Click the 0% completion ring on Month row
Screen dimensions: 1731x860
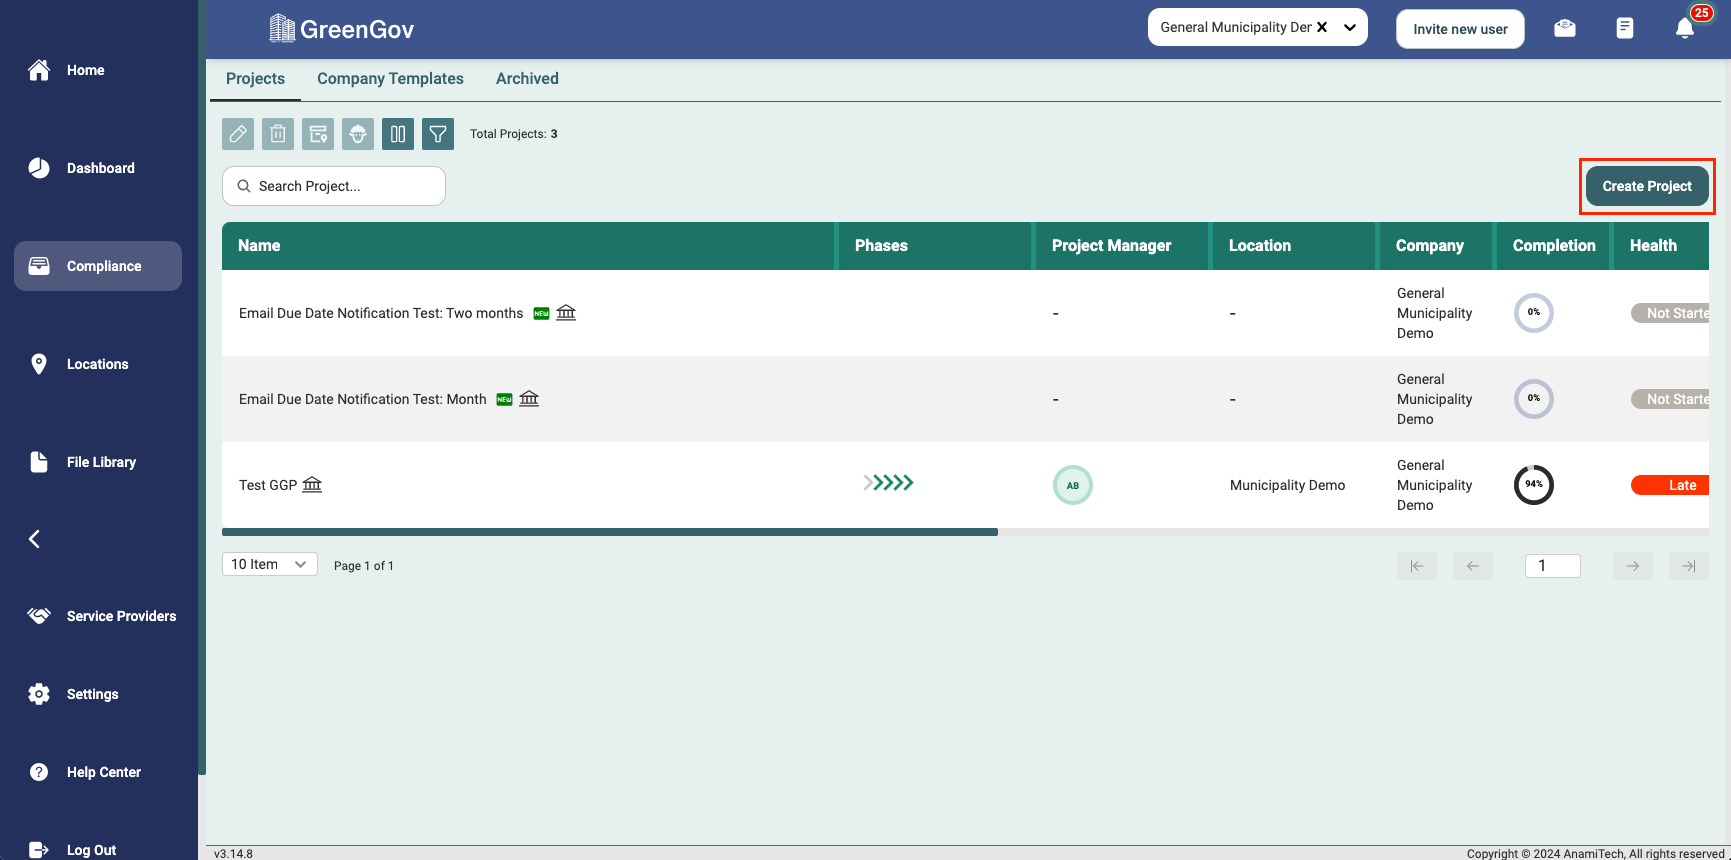coord(1534,399)
